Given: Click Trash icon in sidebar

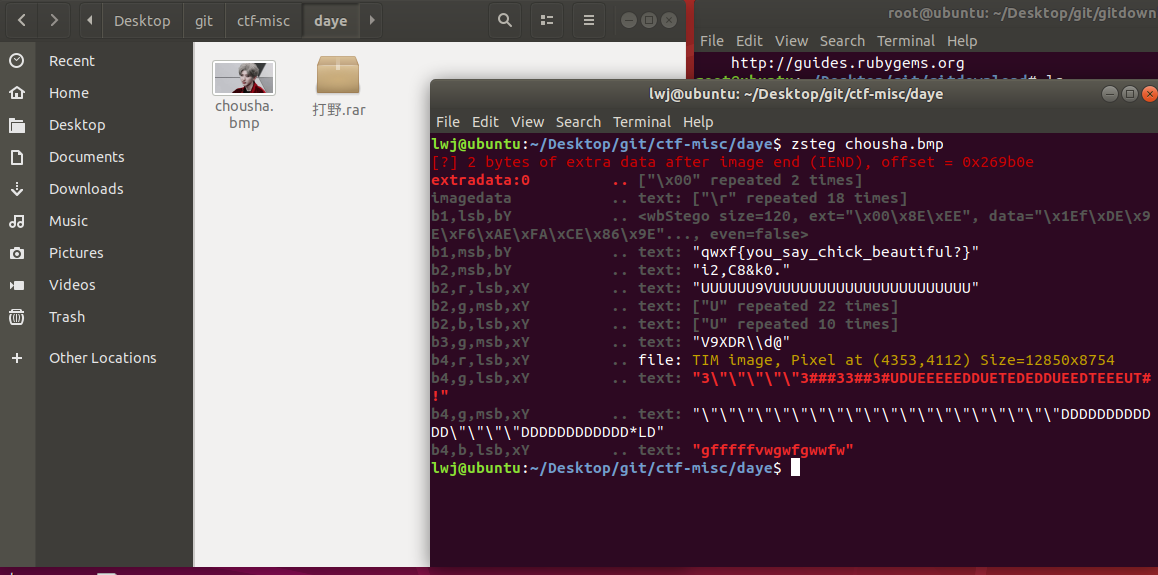Looking at the screenshot, I should pos(16,317).
